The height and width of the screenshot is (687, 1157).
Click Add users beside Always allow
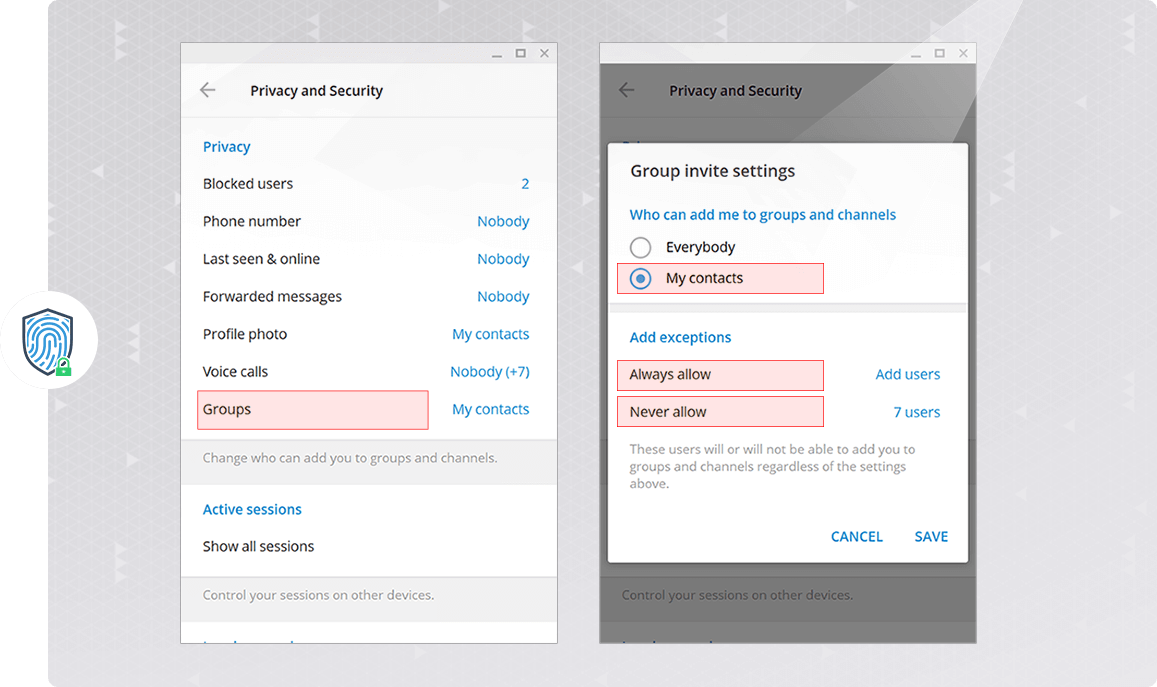[907, 374]
